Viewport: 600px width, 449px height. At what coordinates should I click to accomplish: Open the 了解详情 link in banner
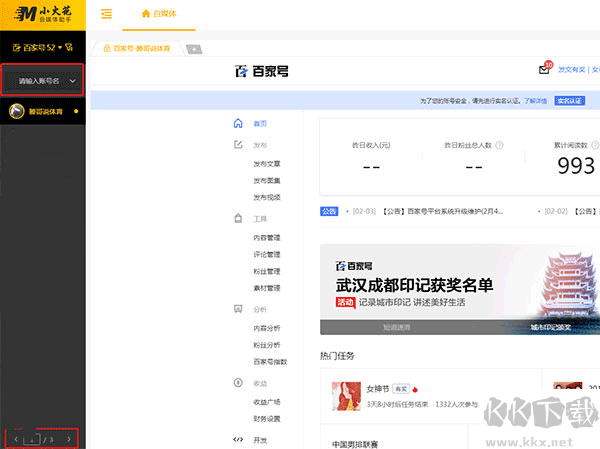pos(535,101)
